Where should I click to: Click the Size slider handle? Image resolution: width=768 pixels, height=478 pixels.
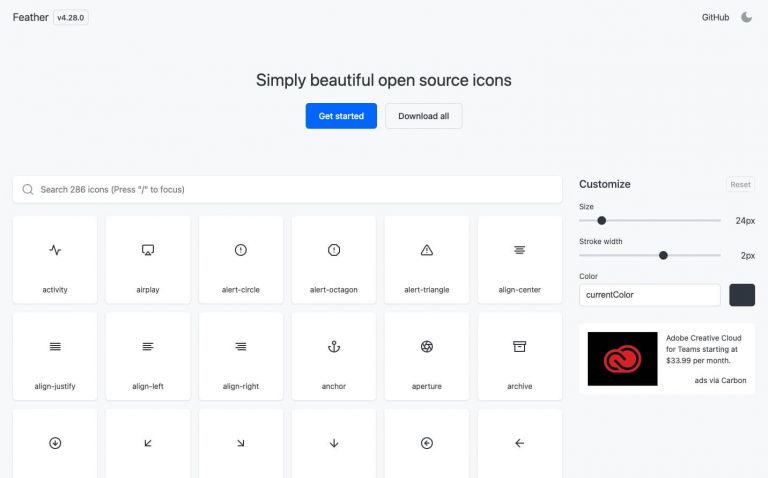click(601, 220)
